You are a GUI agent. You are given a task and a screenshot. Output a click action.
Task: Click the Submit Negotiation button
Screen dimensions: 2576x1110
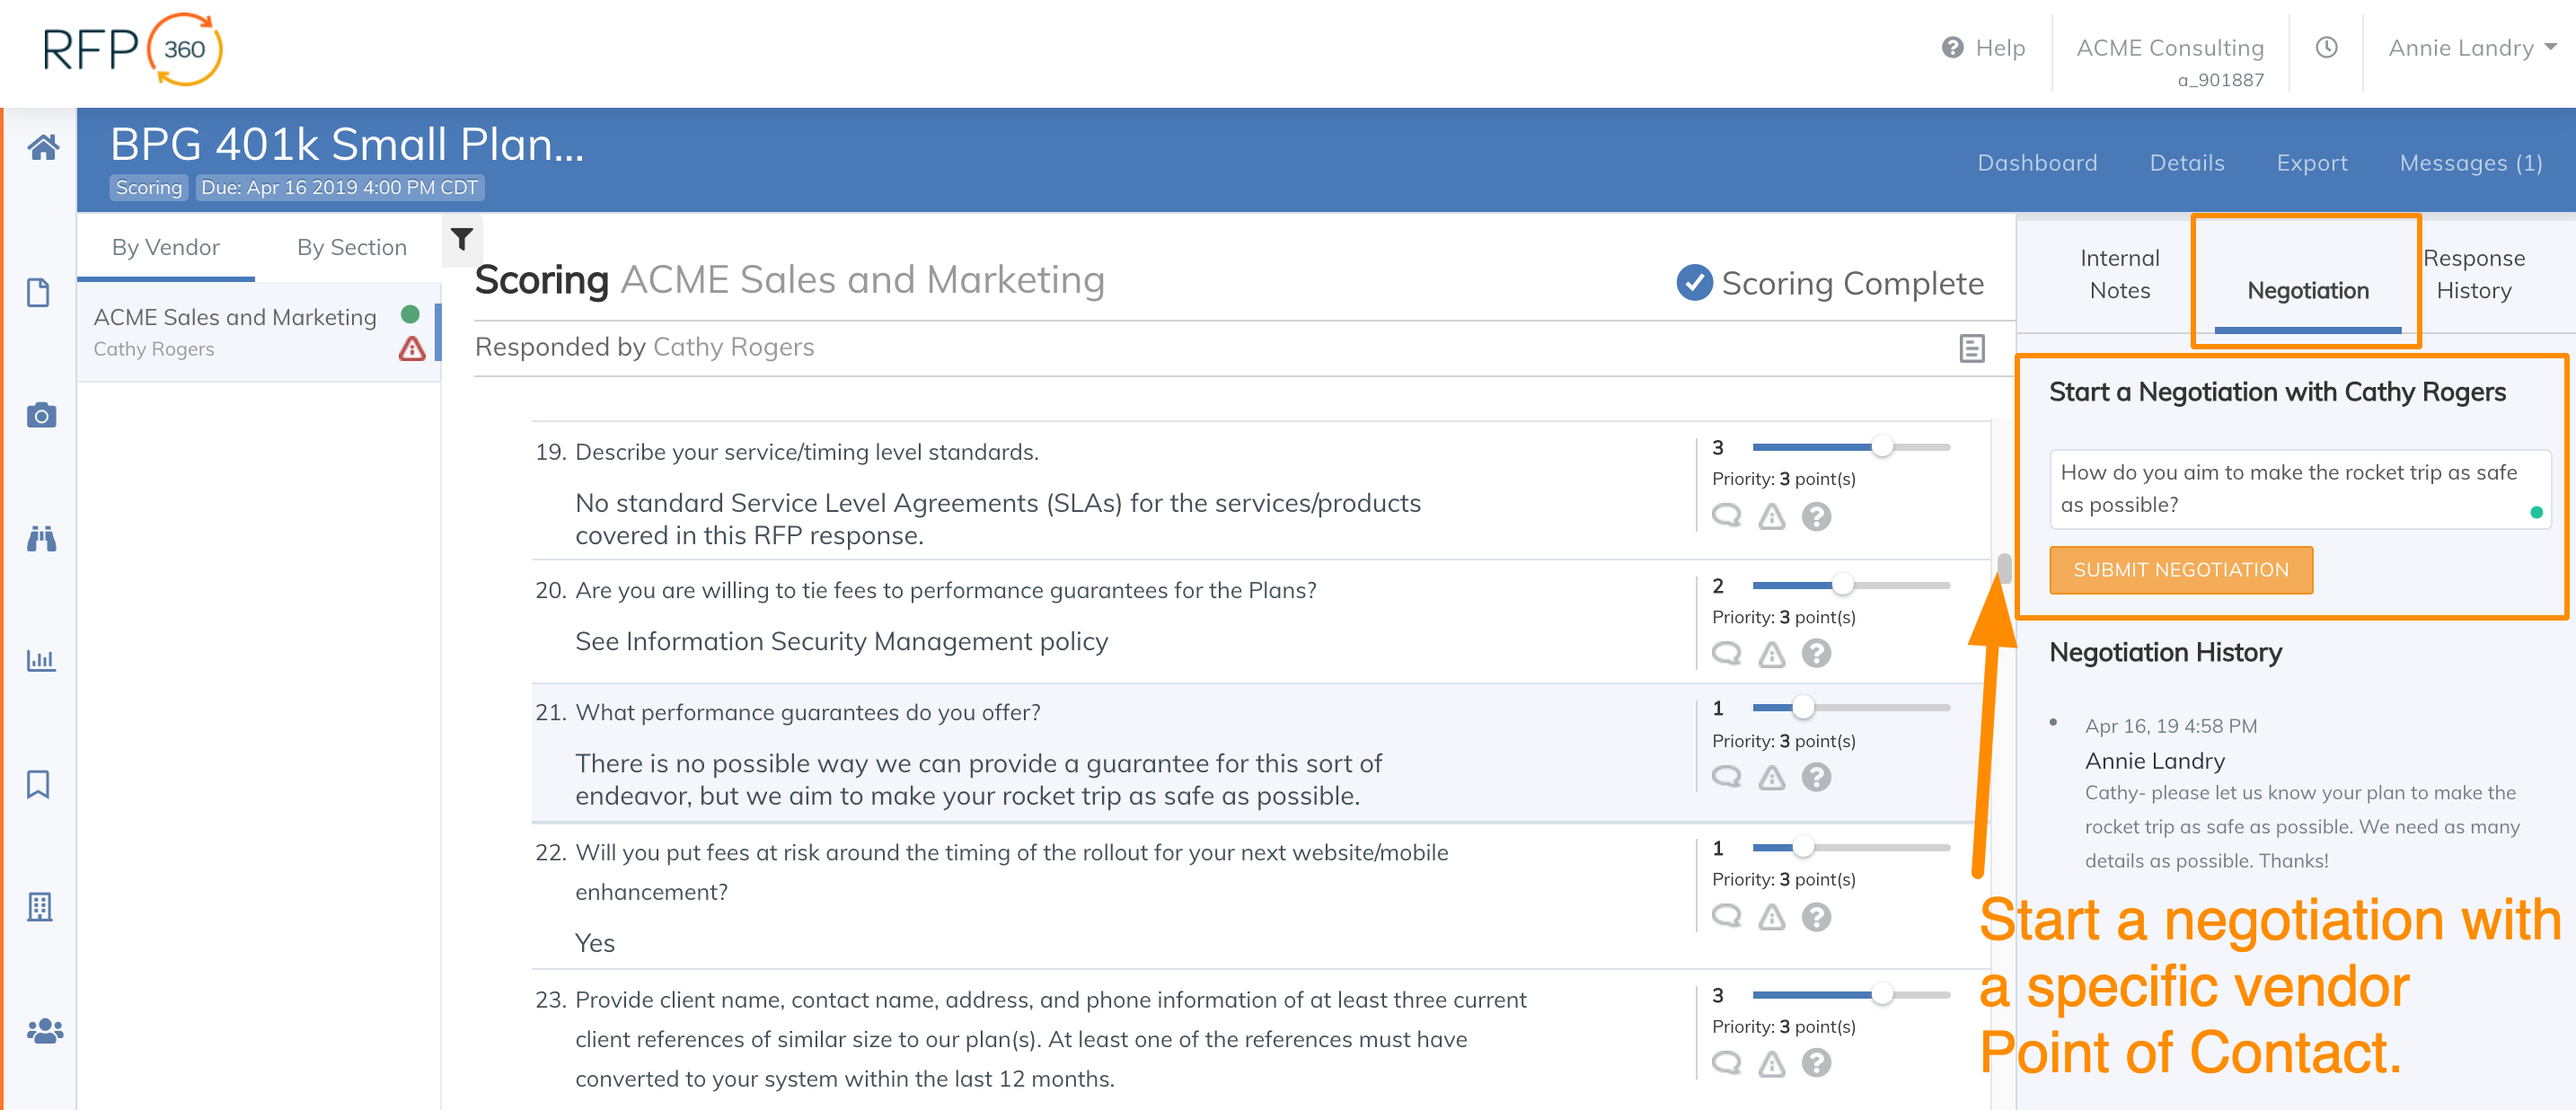point(2180,570)
